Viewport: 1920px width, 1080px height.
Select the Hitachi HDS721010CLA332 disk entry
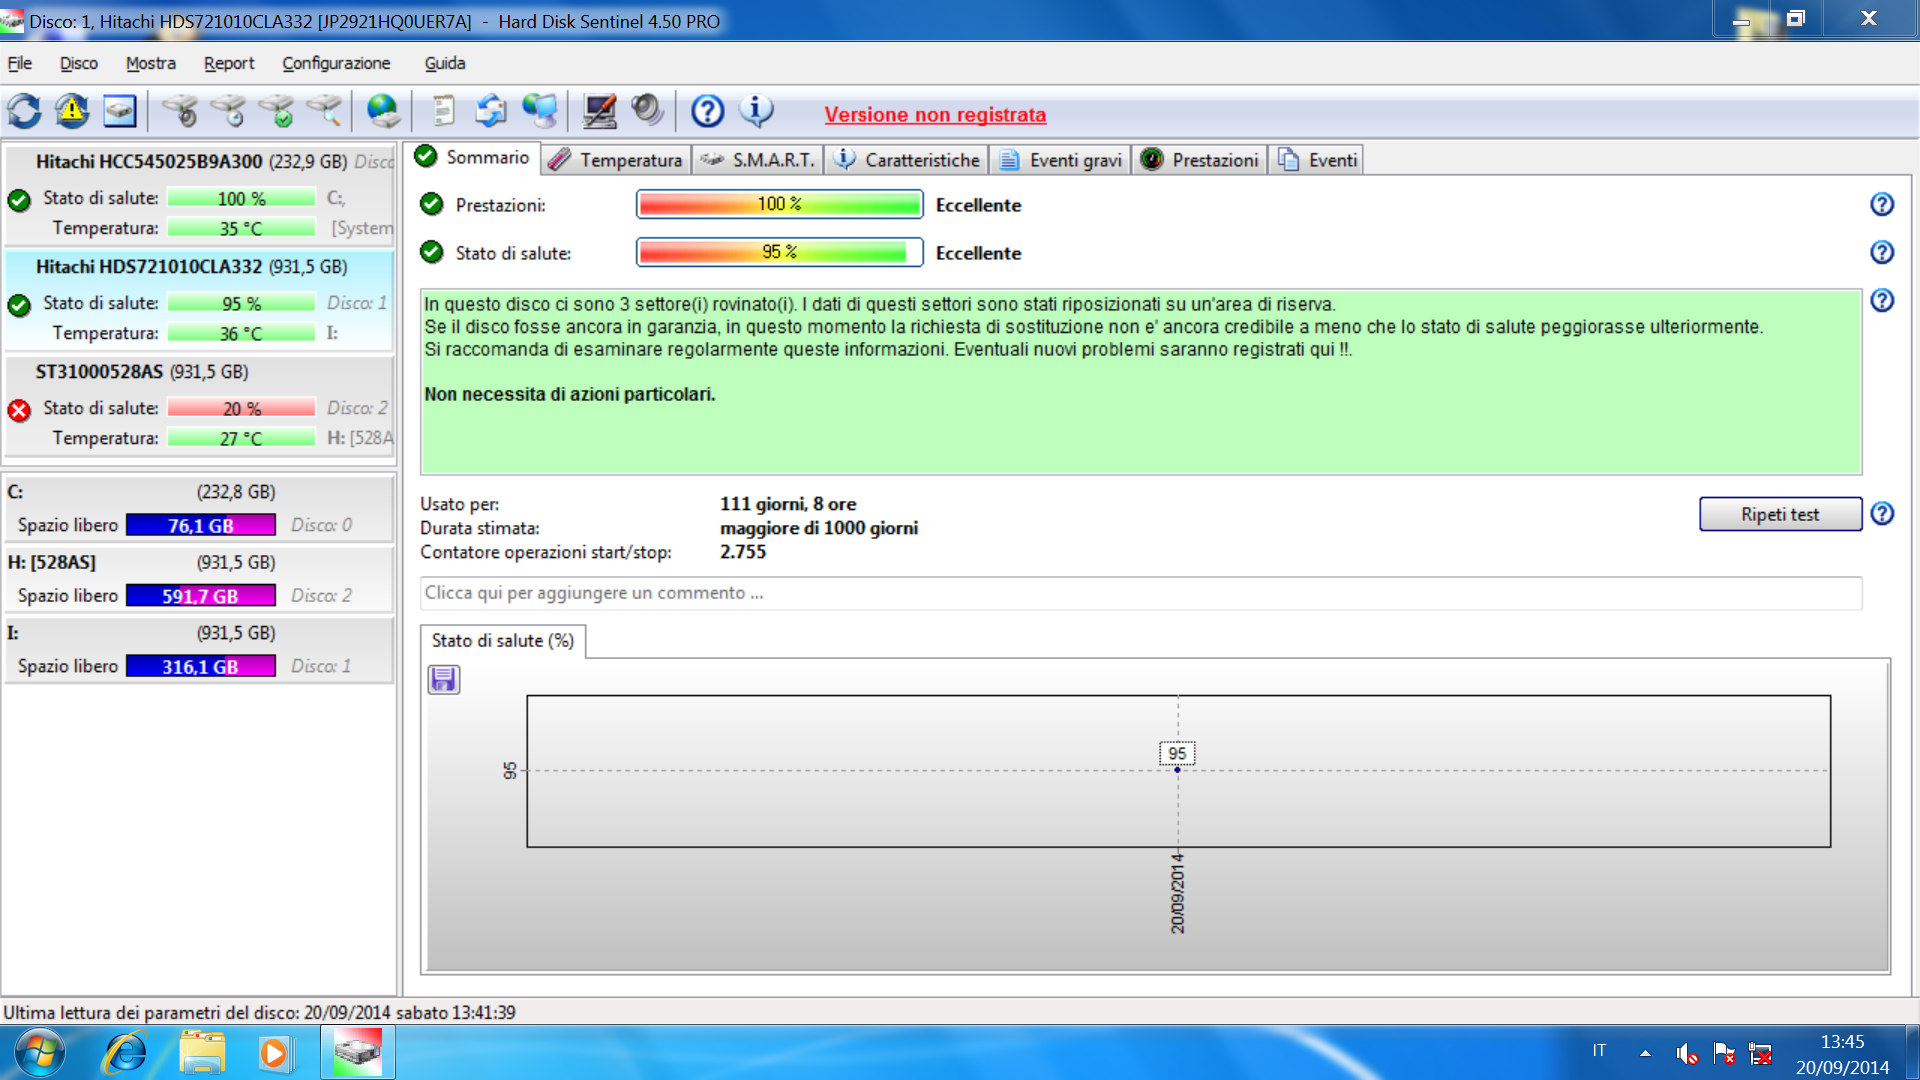tap(200, 300)
